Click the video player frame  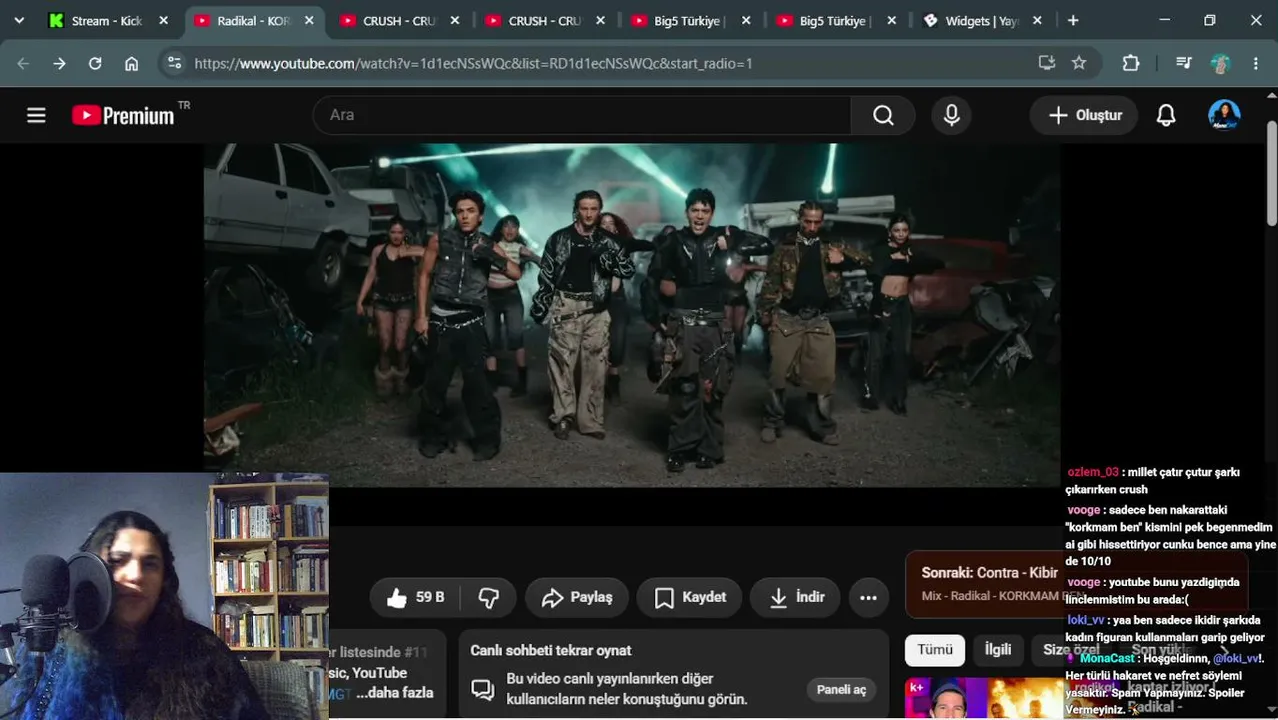[632, 315]
